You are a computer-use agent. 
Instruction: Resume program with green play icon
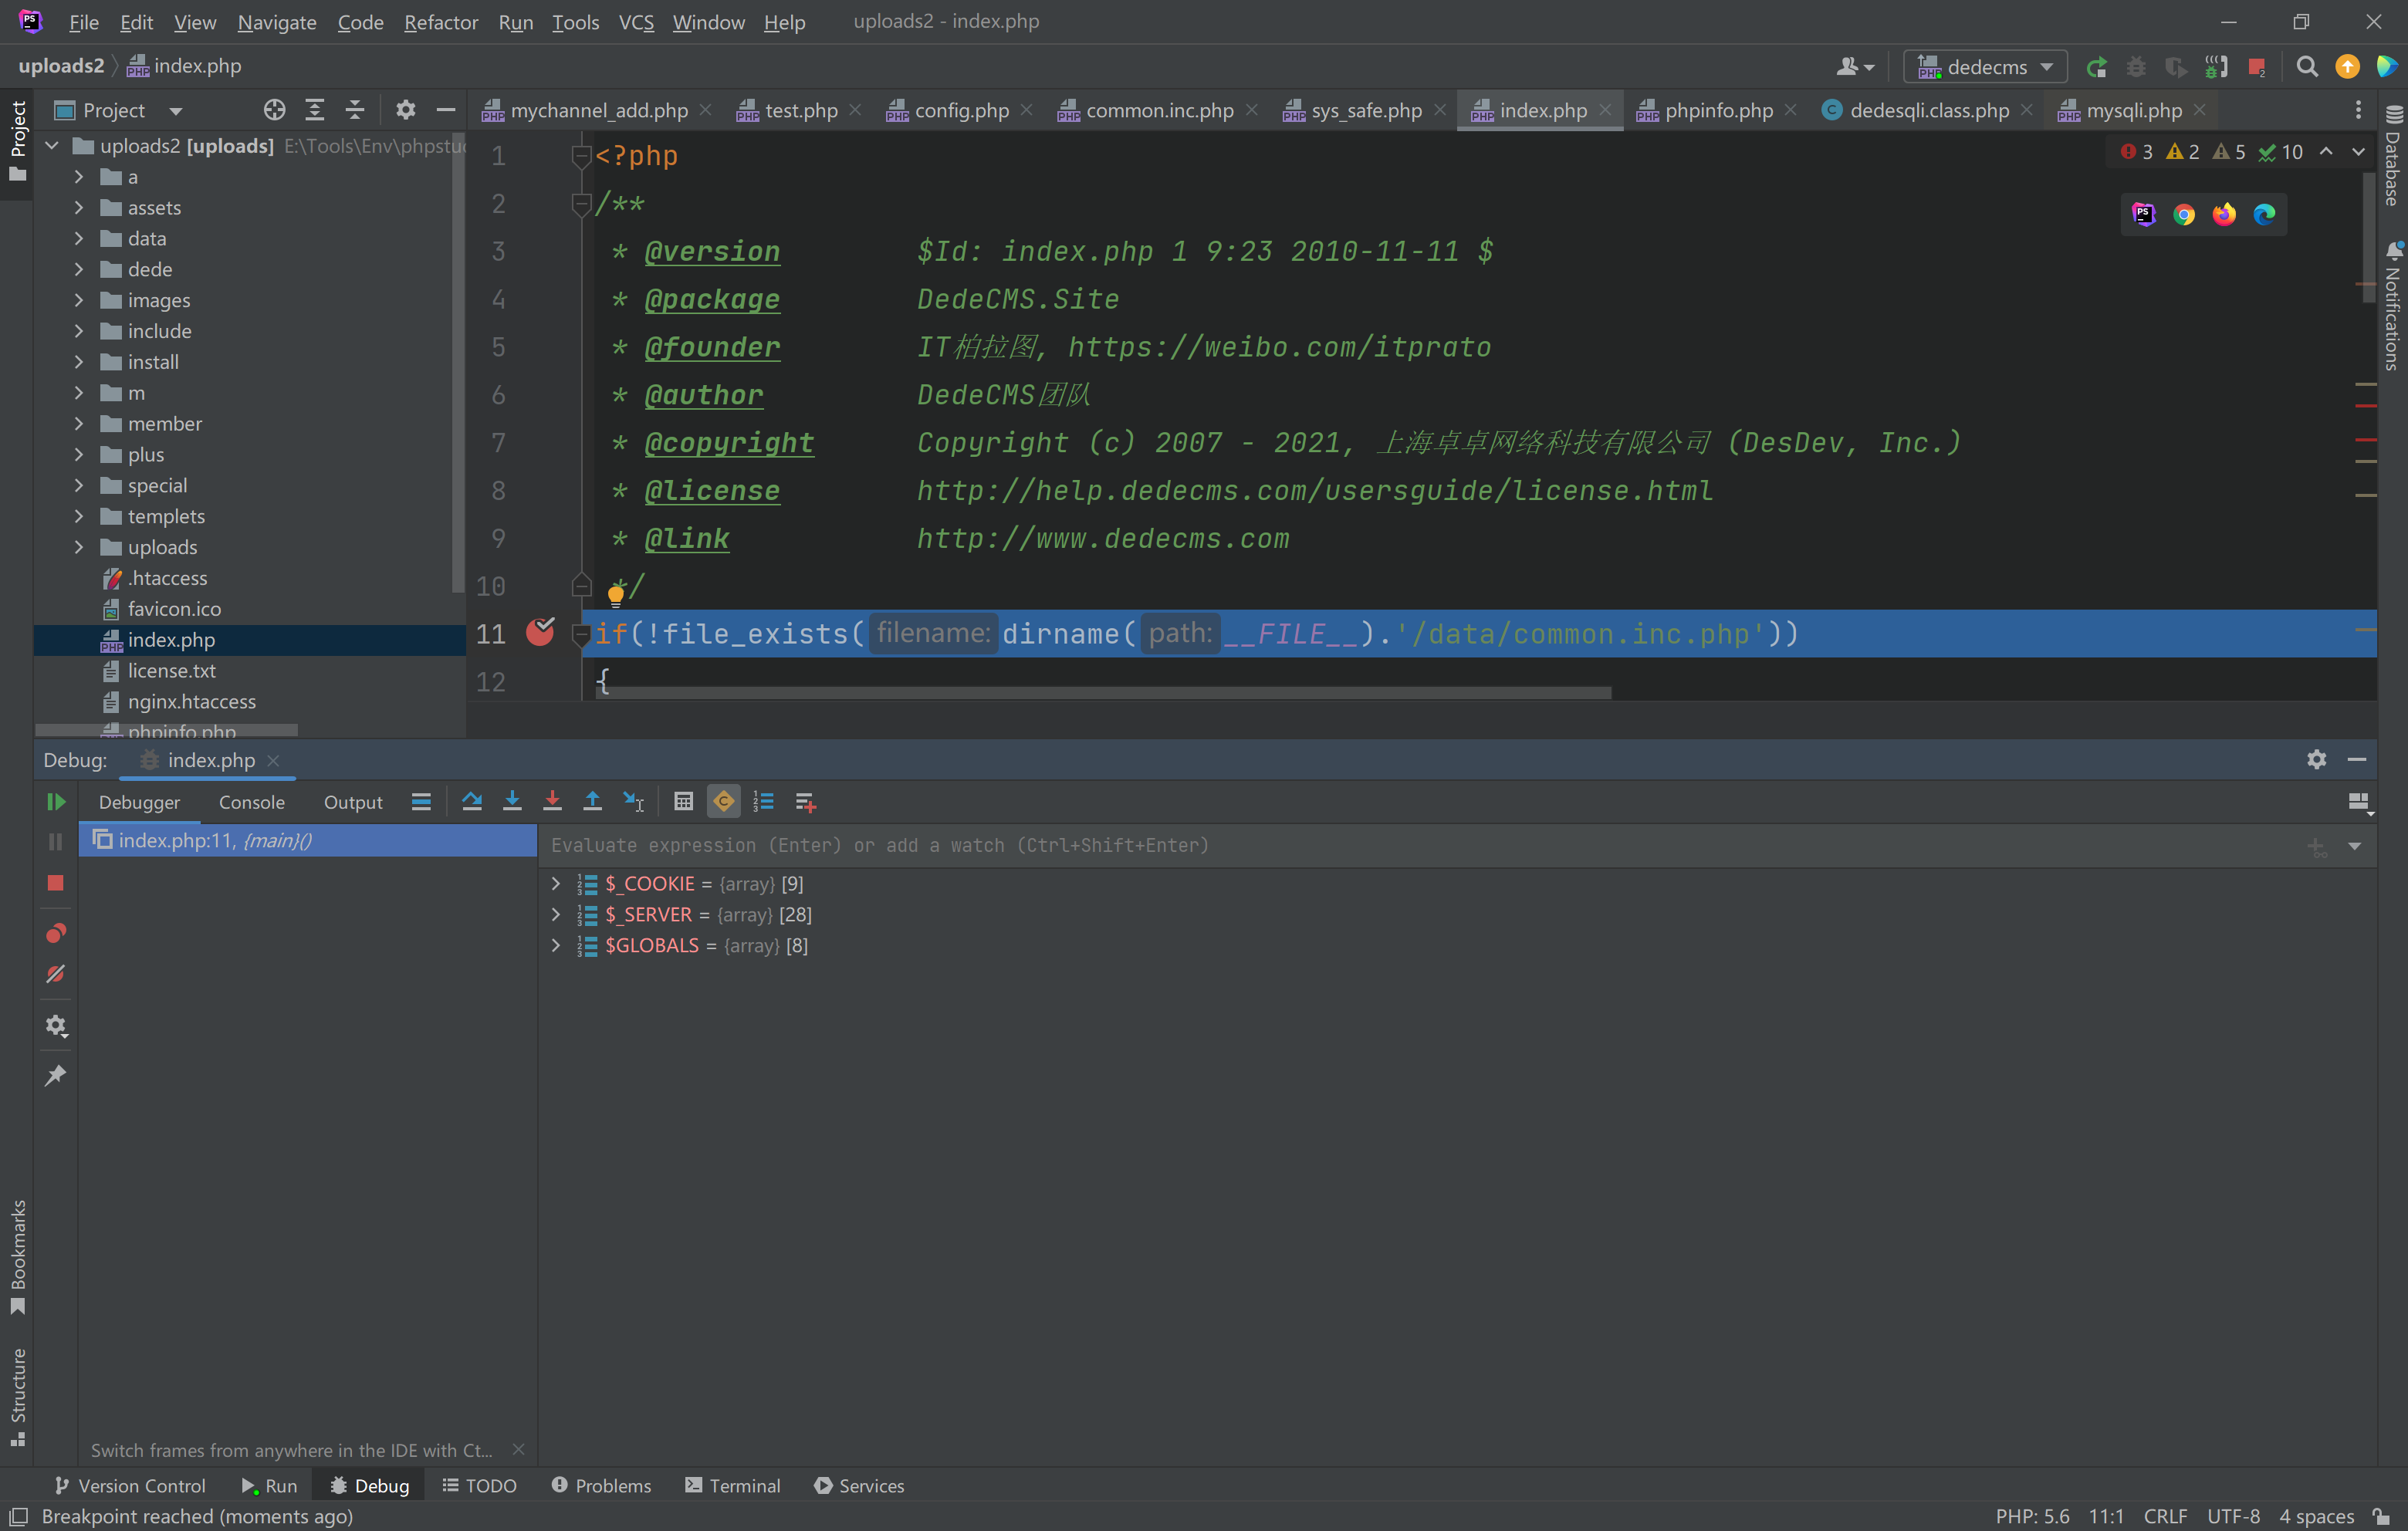[55, 801]
